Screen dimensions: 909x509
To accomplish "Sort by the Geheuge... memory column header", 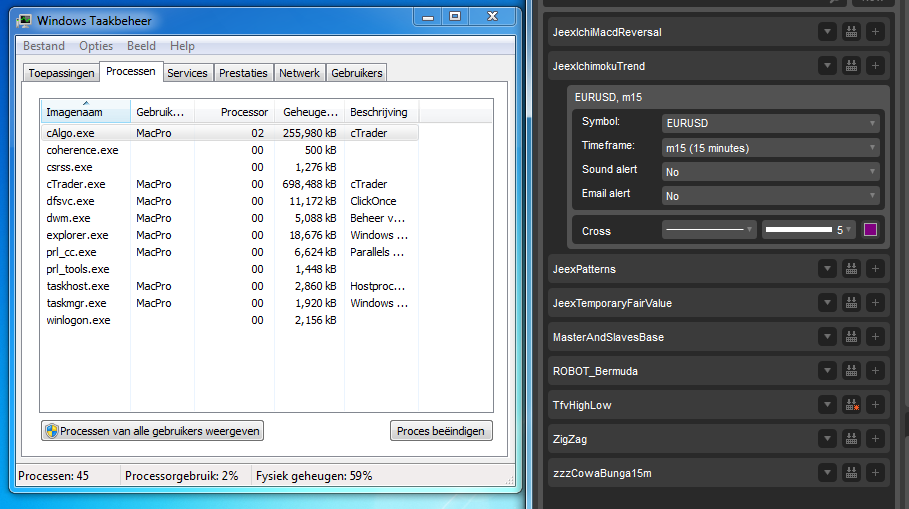I will point(310,112).
